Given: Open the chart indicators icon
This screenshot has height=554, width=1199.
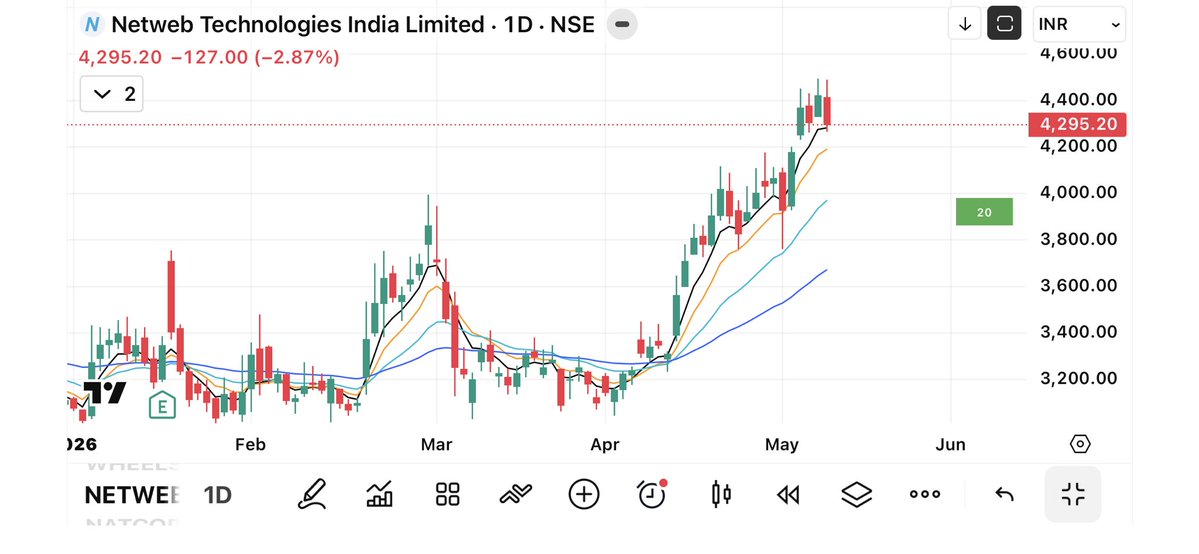Looking at the screenshot, I should [380, 494].
